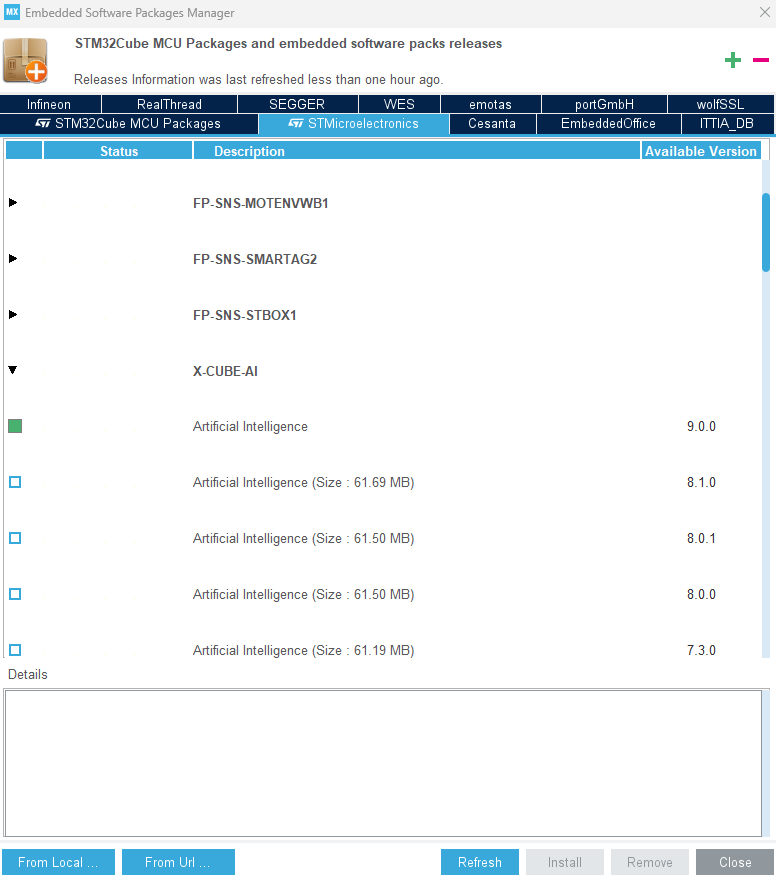Select the emotas tab
The width and height of the screenshot is (776, 879).
click(x=491, y=104)
